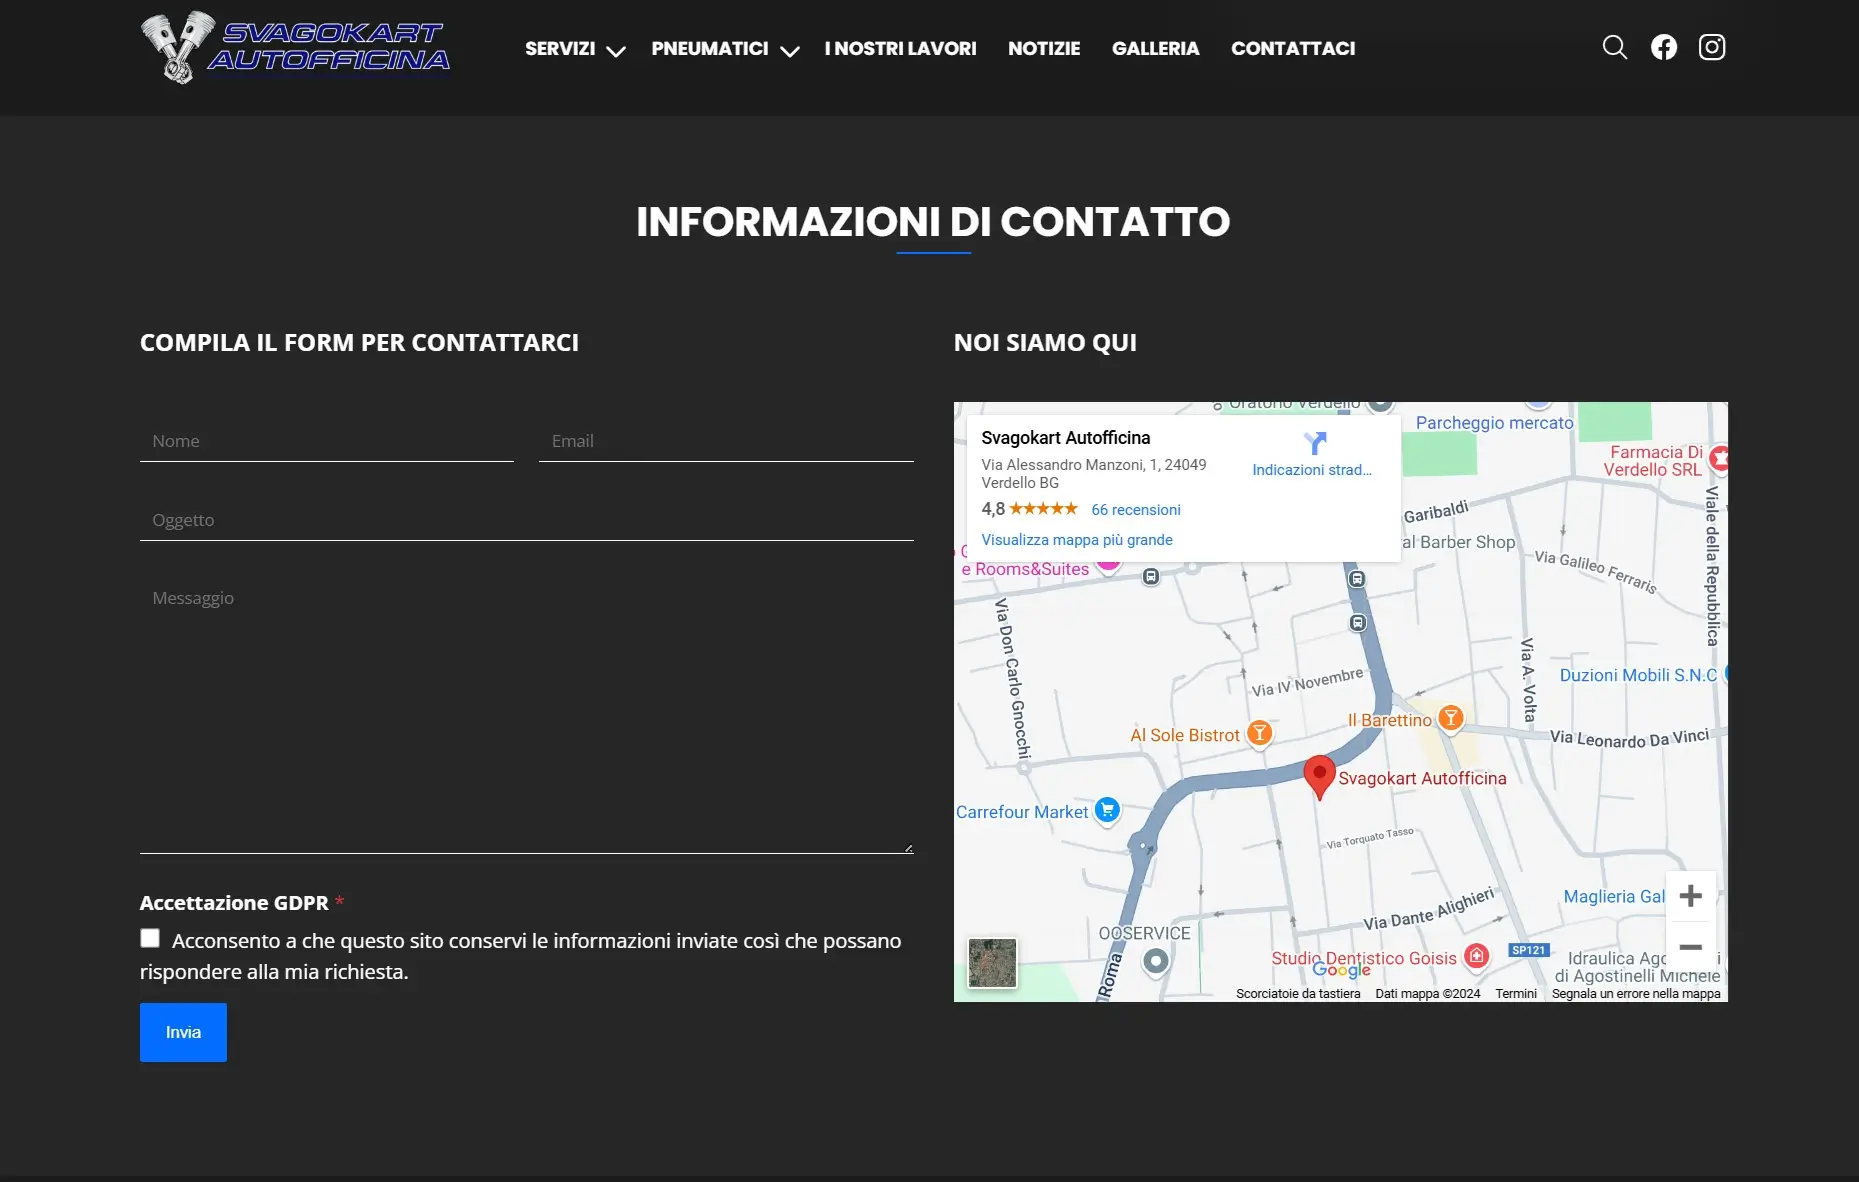Open the 66 recensioni link
The image size is (1859, 1182).
[x=1136, y=510]
